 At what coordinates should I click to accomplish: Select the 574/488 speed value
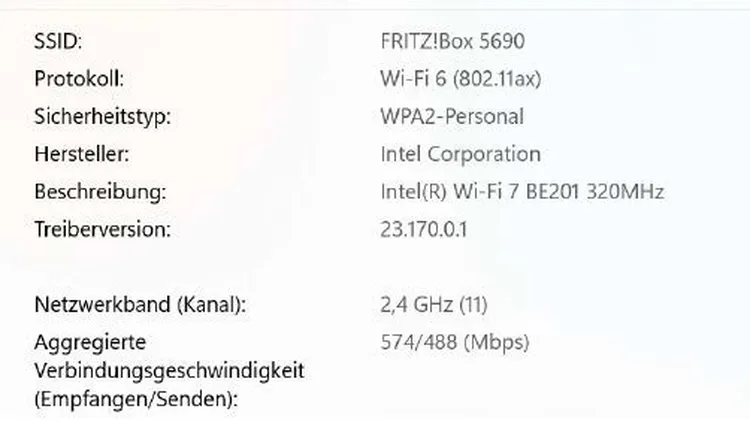point(419,342)
